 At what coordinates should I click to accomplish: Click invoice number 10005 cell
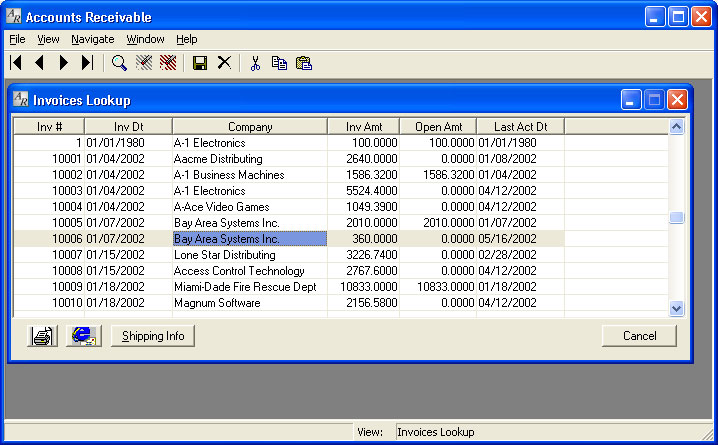pyautogui.click(x=49, y=223)
